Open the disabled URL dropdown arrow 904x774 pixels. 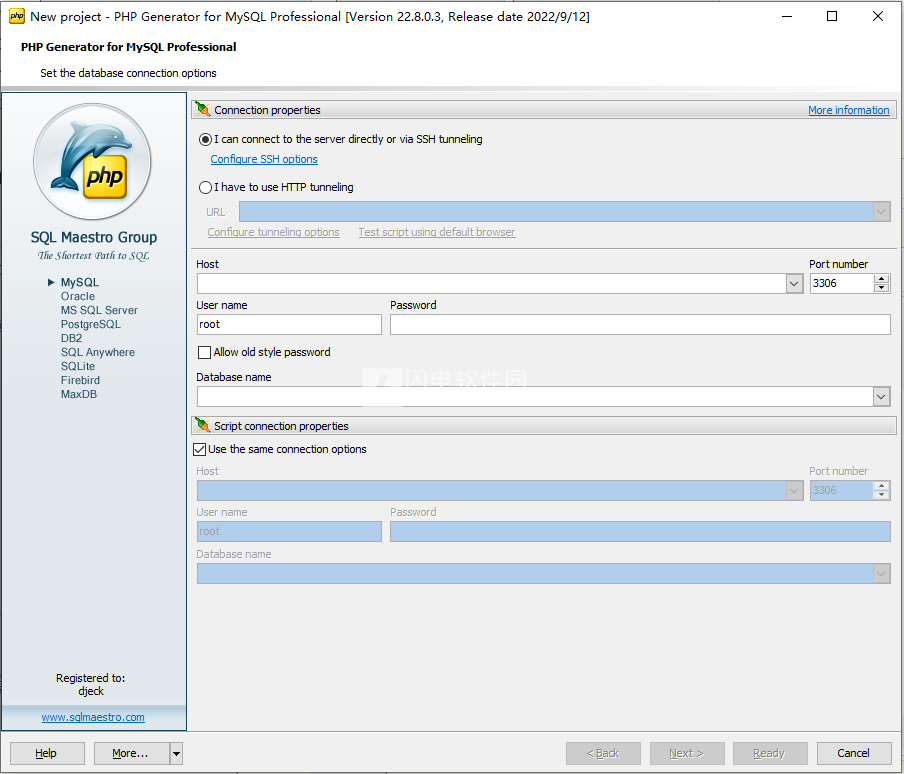pos(881,212)
